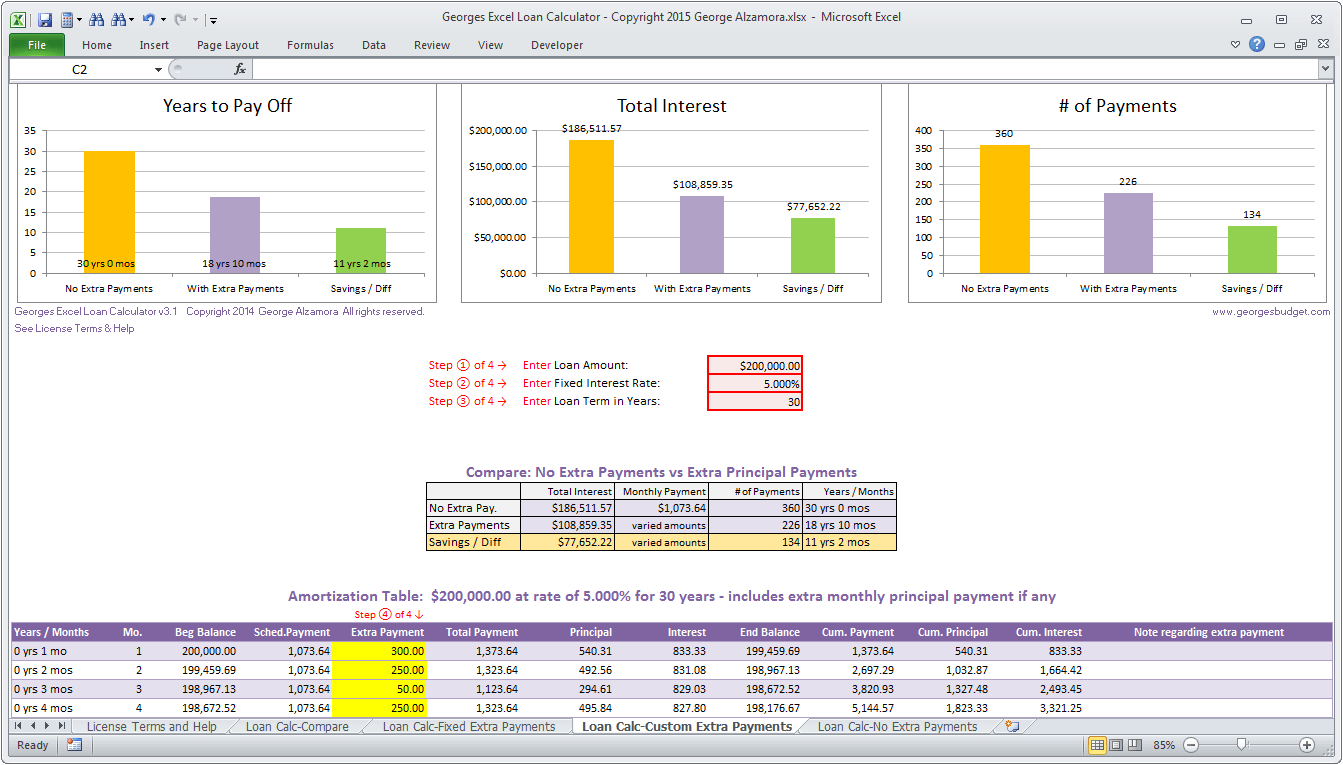
Task: Click the Undo arrow icon
Action: tap(148, 19)
